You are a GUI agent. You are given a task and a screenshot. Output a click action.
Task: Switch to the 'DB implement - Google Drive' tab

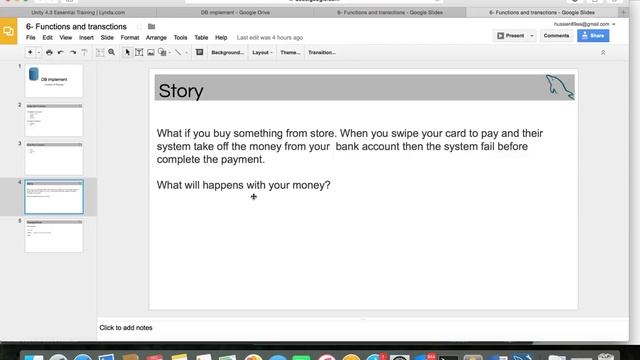[x=235, y=12]
